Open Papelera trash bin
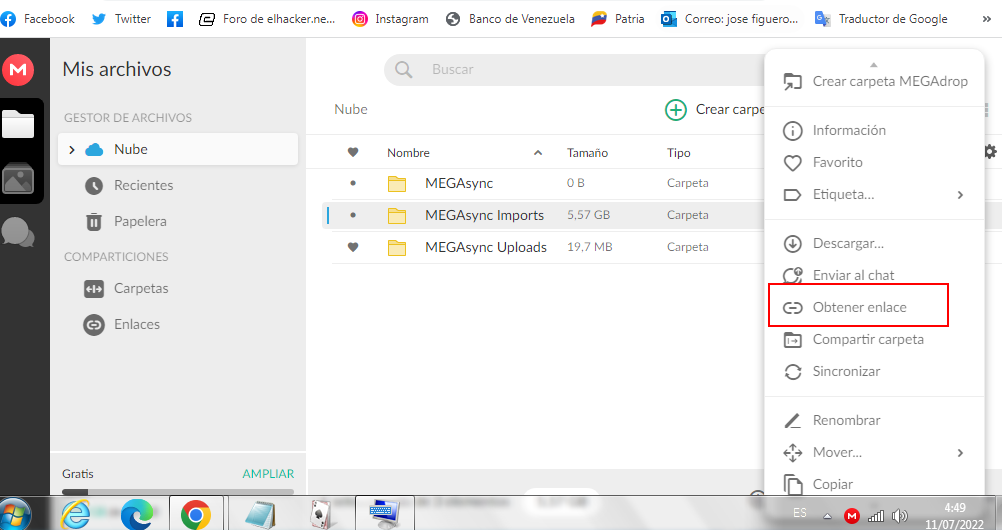This screenshot has width=1002, height=530. [x=140, y=221]
